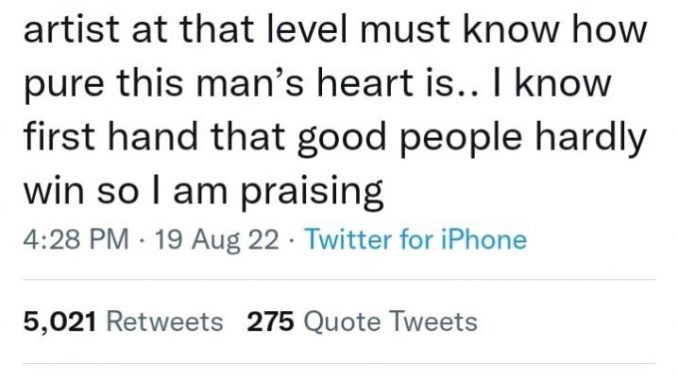Click the word 'artist' in the tweet

71,29
